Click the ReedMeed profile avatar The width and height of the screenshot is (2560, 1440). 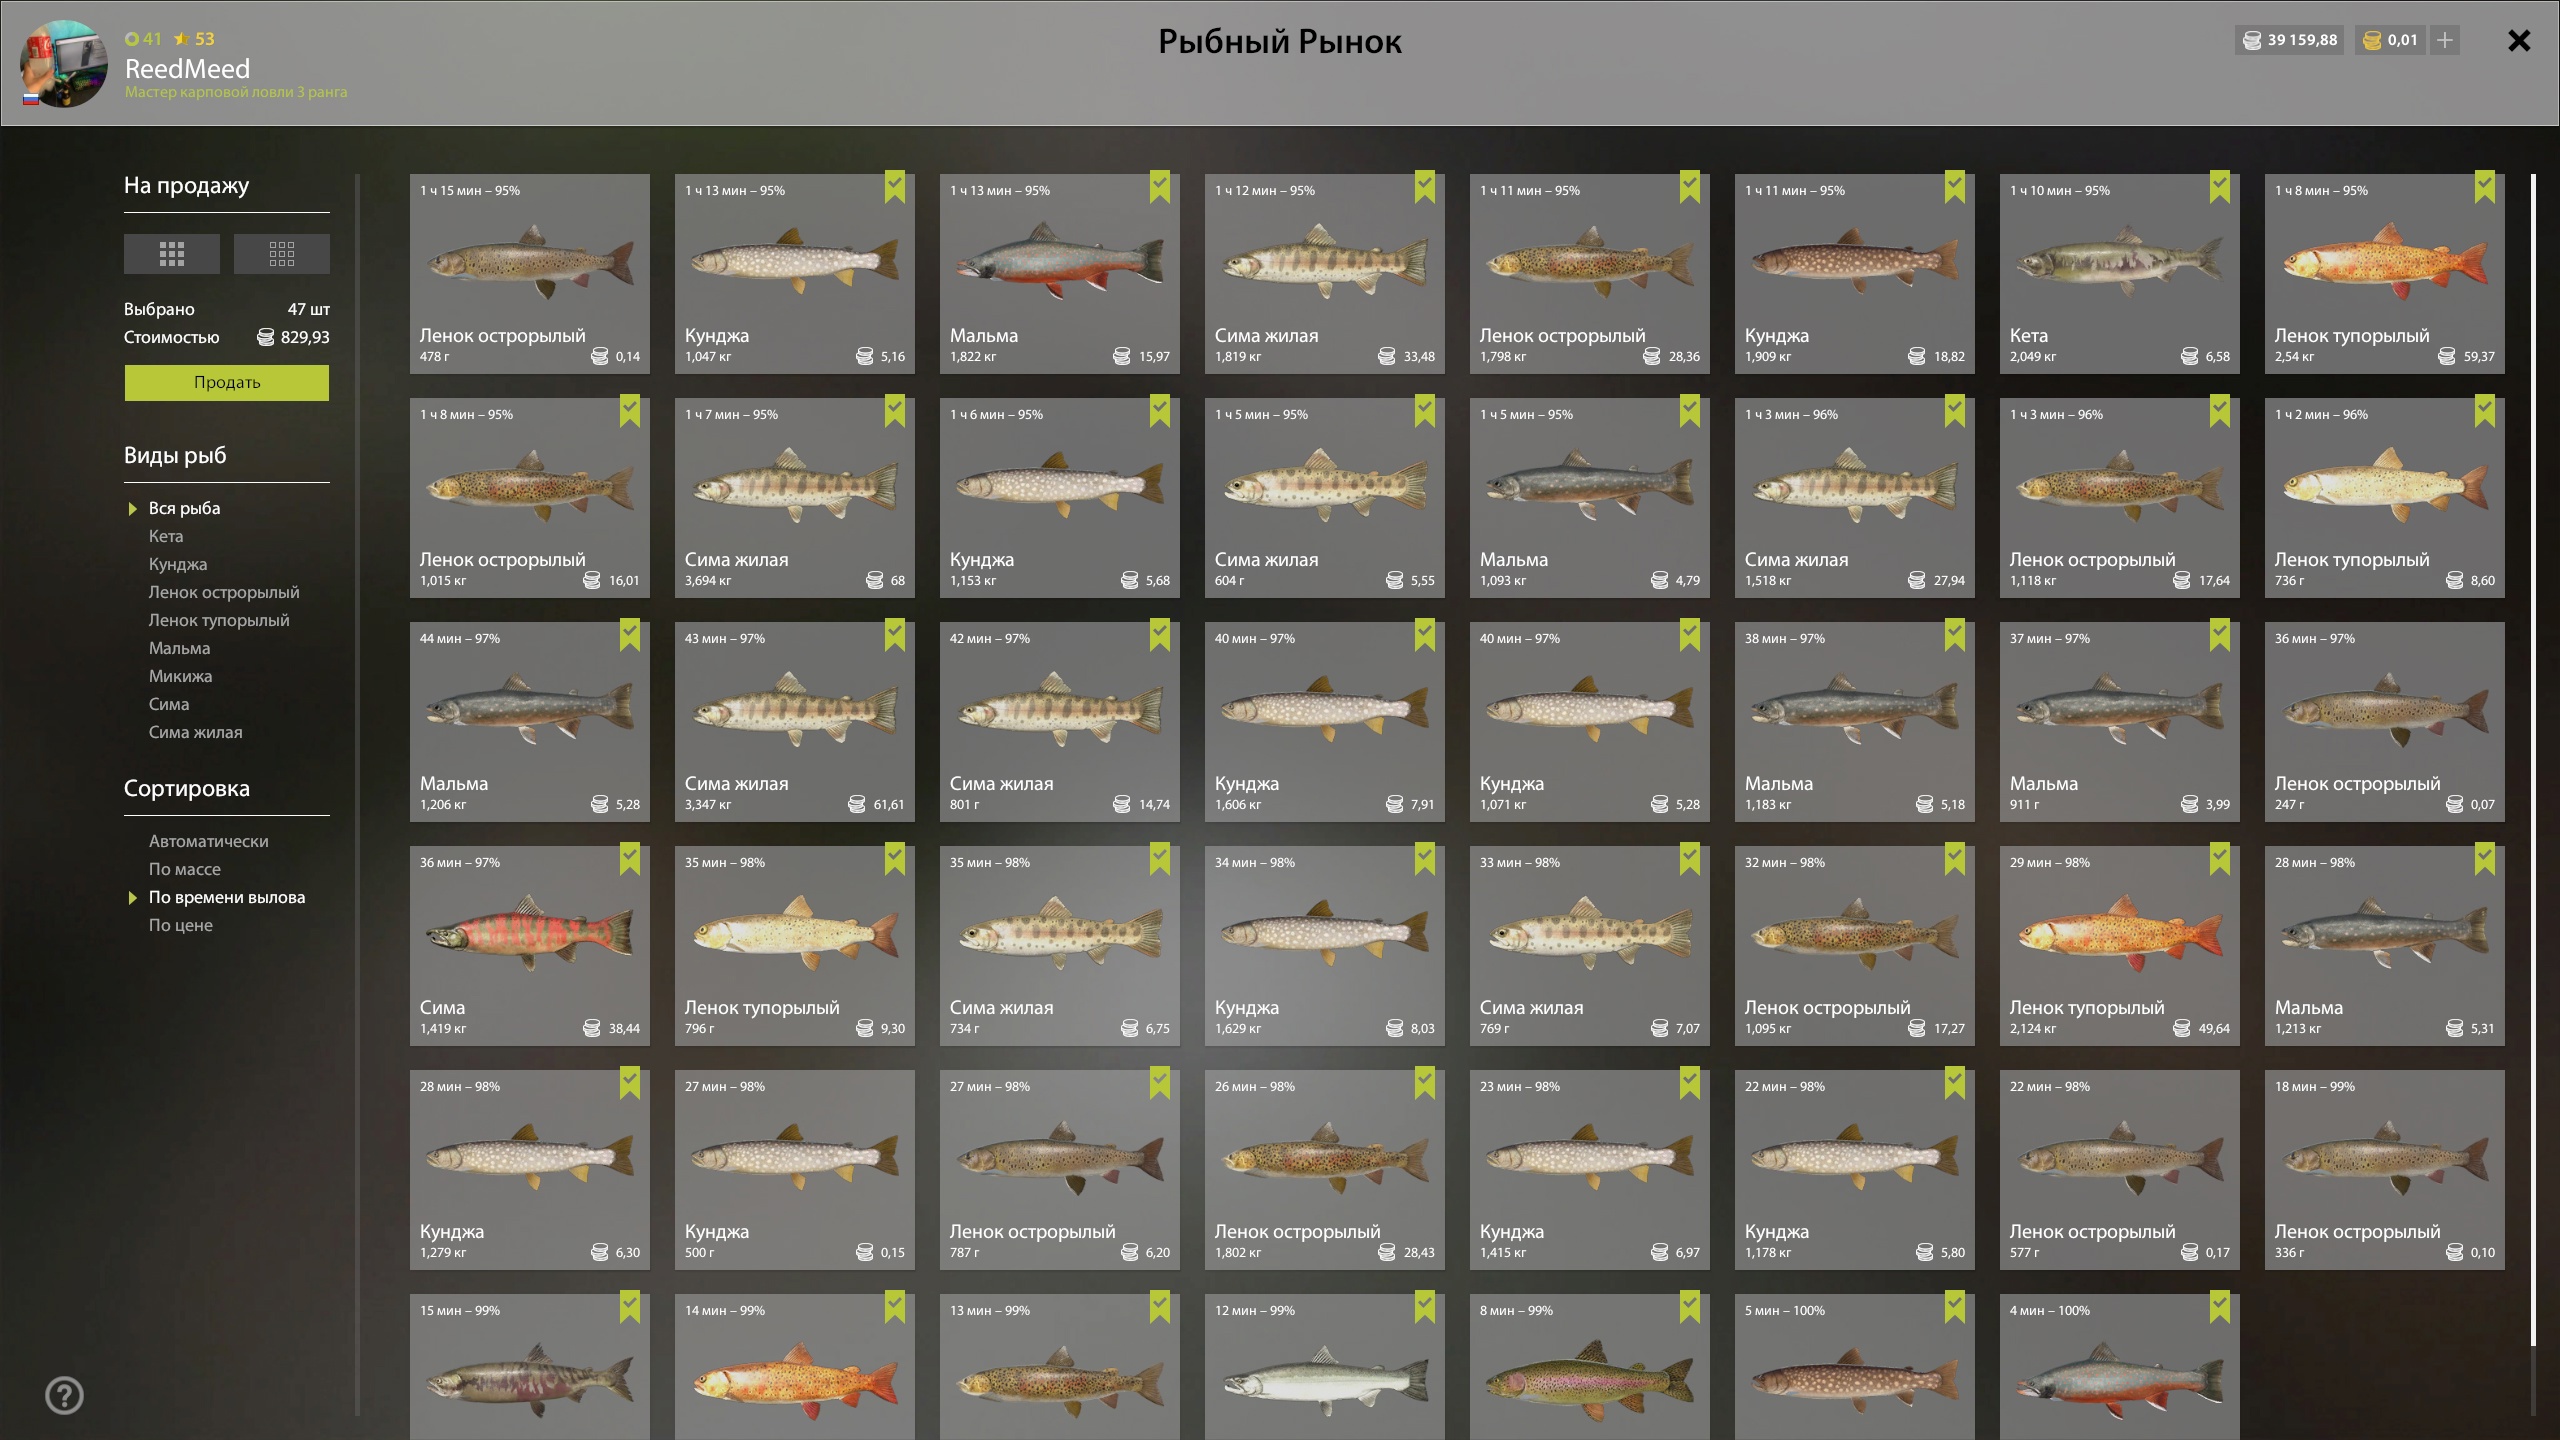coord(65,63)
